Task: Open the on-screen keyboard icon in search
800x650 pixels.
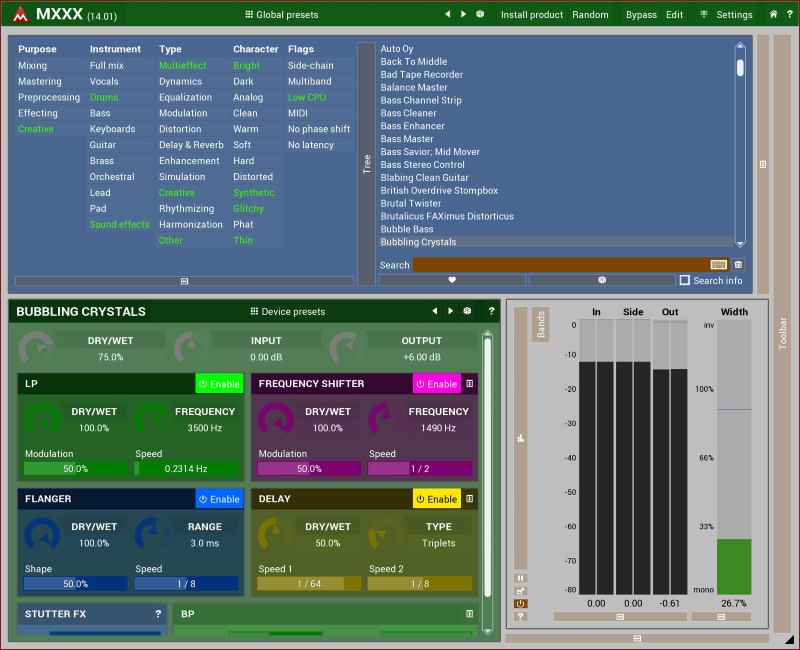Action: 718,265
